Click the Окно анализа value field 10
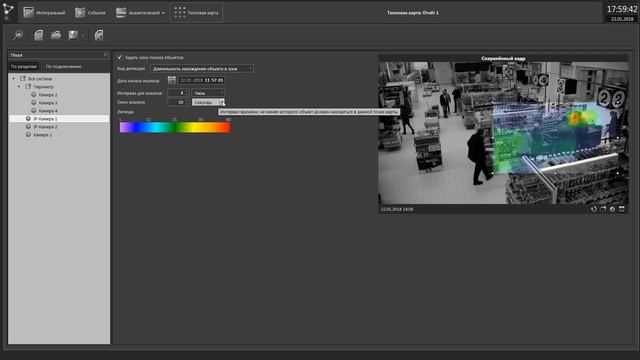Viewport: 640px width, 360px height. [178, 102]
